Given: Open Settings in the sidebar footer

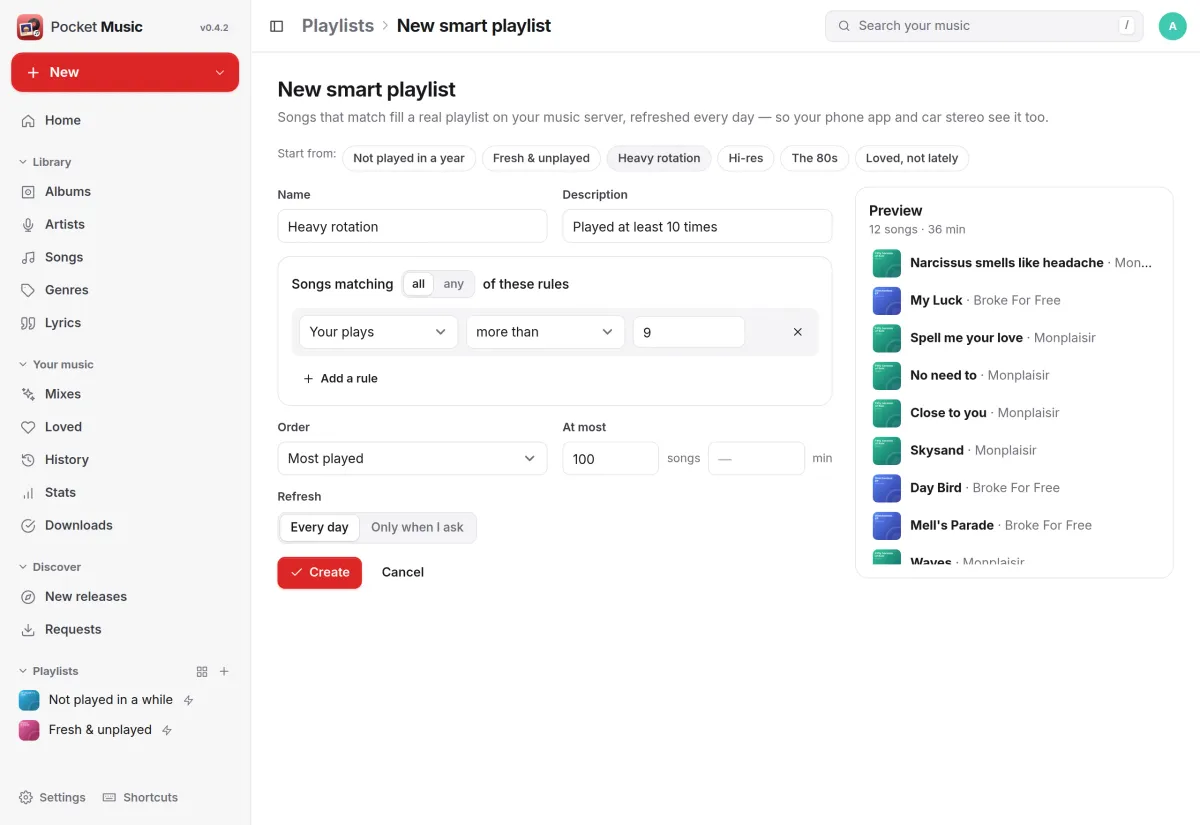Looking at the screenshot, I should pos(52,797).
